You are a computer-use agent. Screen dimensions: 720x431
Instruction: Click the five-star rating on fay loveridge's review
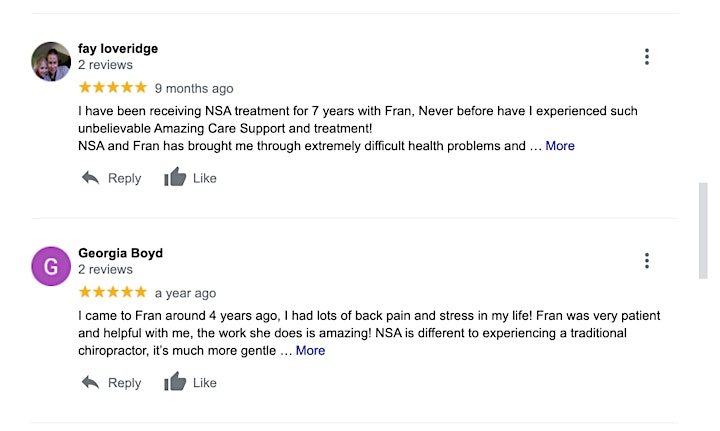[112, 87]
